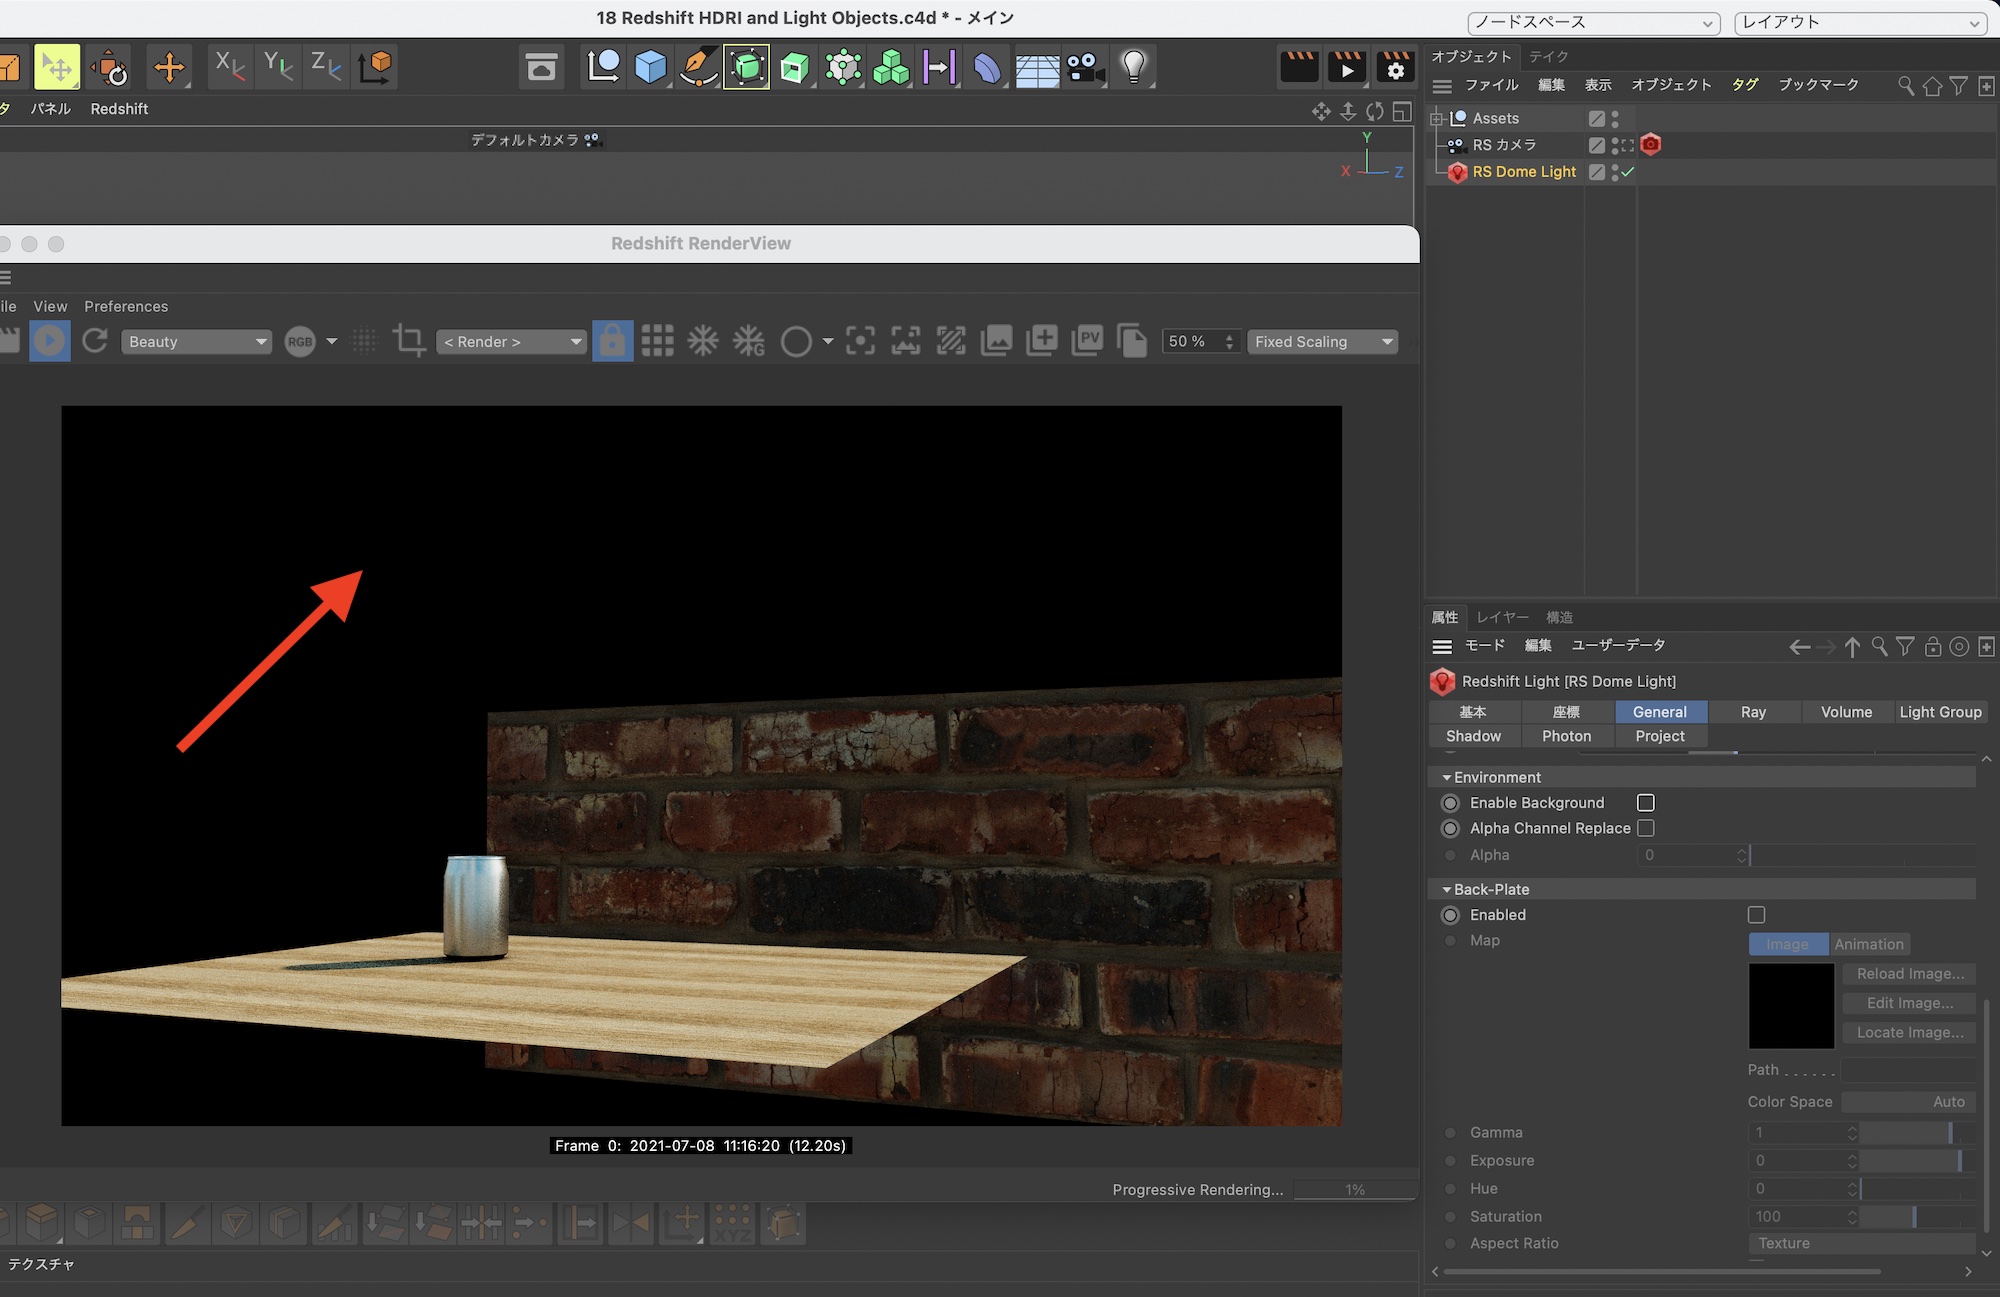Image resolution: width=2000 pixels, height=1297 pixels.
Task: Click the Reload Image button
Action: [1909, 973]
